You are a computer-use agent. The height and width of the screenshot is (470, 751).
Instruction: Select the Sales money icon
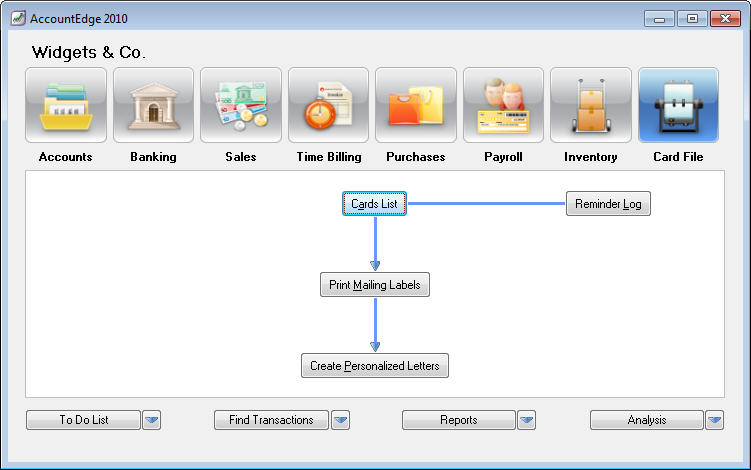tap(241, 105)
